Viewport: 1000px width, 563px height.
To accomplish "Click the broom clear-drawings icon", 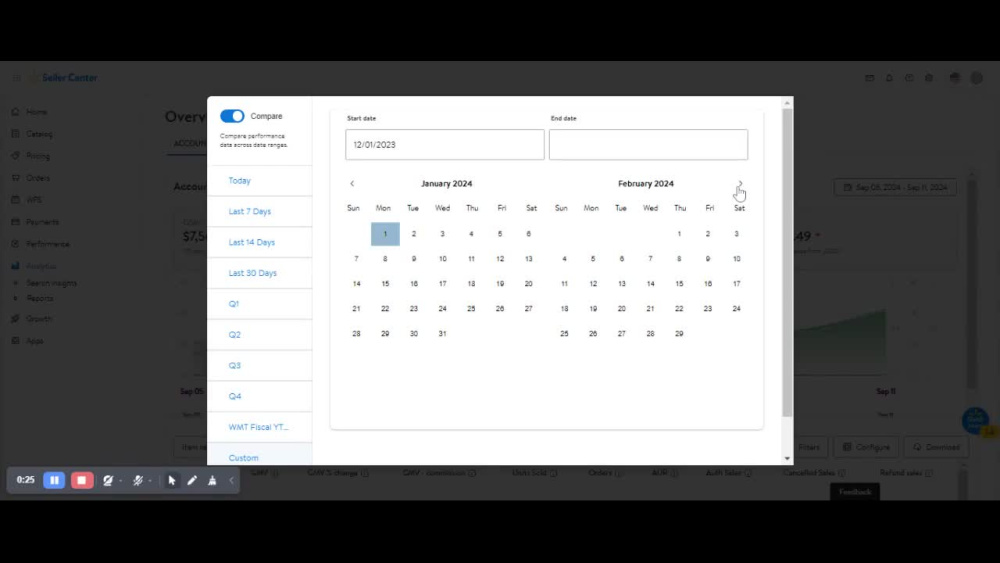I will point(212,480).
